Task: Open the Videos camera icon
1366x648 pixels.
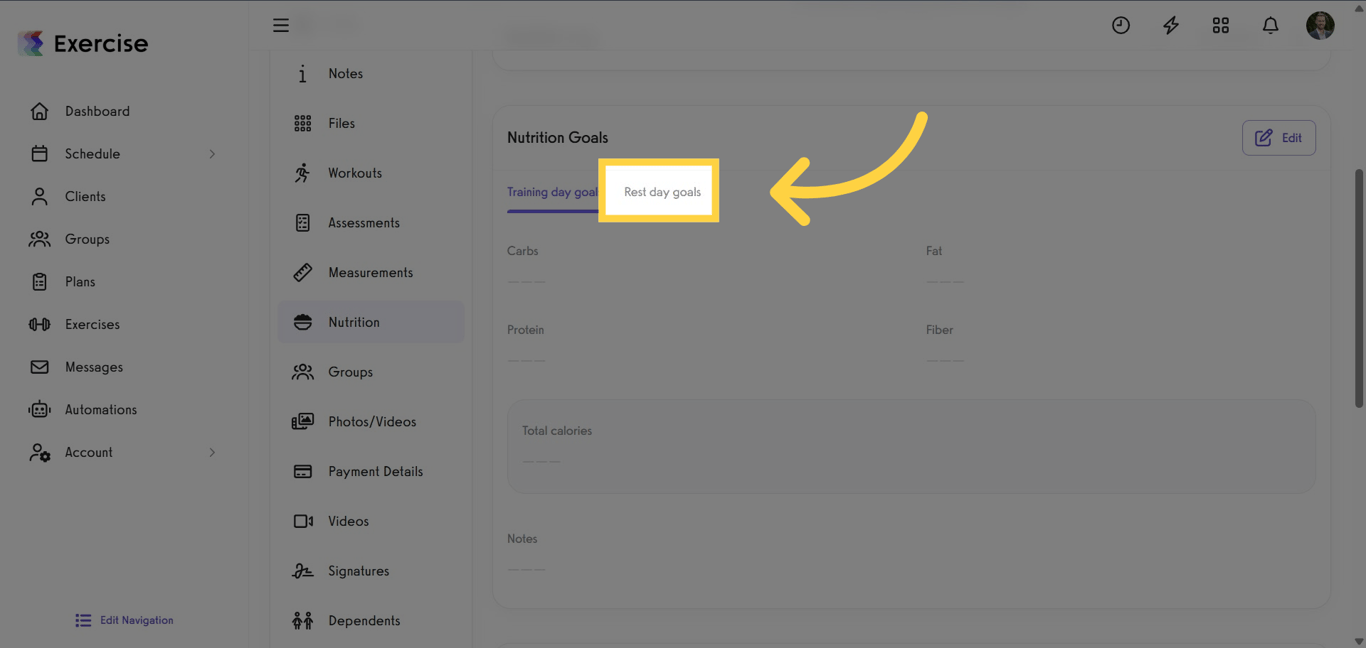Action: (302, 521)
